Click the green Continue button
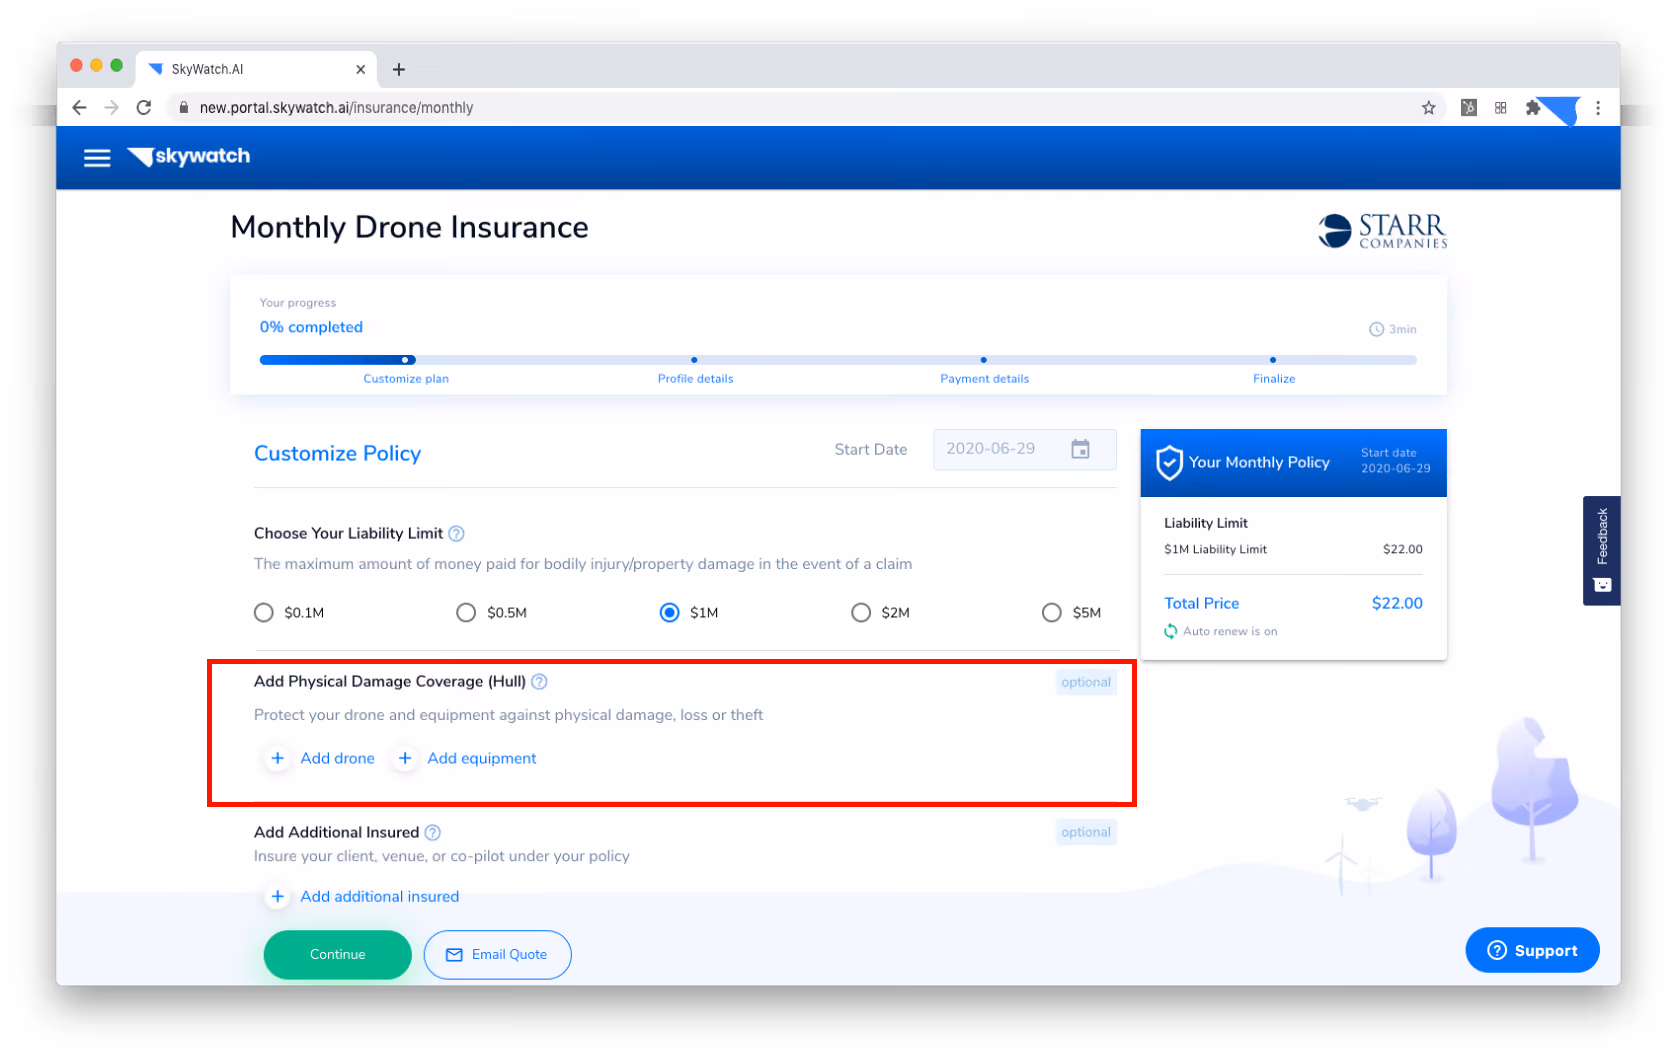 [x=338, y=955]
